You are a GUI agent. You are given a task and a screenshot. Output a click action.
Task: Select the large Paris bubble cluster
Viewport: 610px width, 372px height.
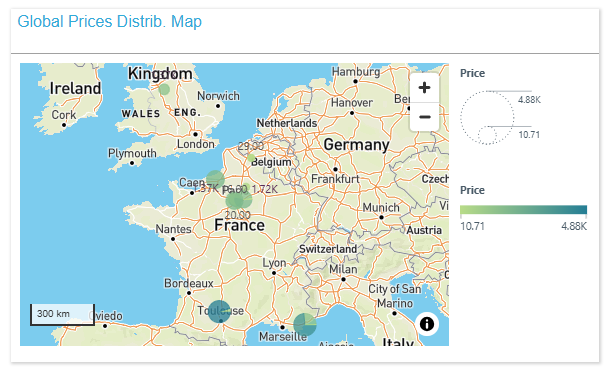tap(236, 200)
